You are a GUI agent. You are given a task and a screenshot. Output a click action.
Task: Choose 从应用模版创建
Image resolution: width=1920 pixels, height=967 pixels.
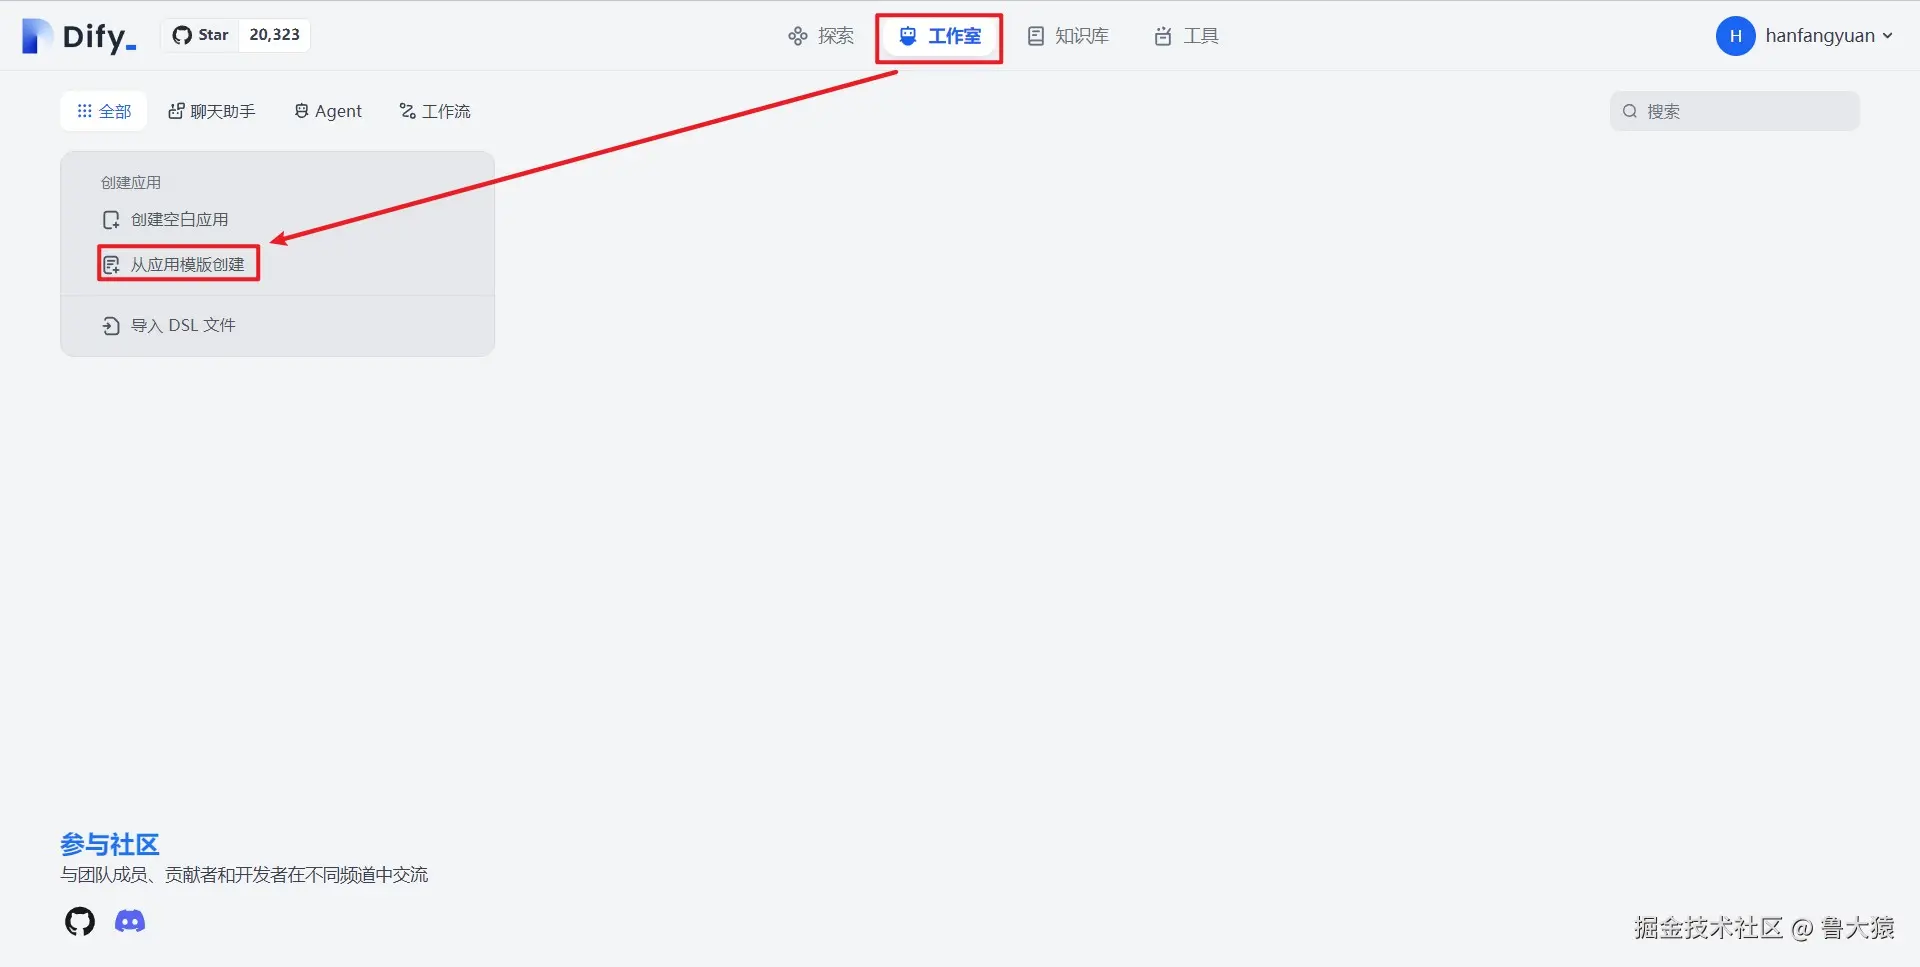click(178, 264)
